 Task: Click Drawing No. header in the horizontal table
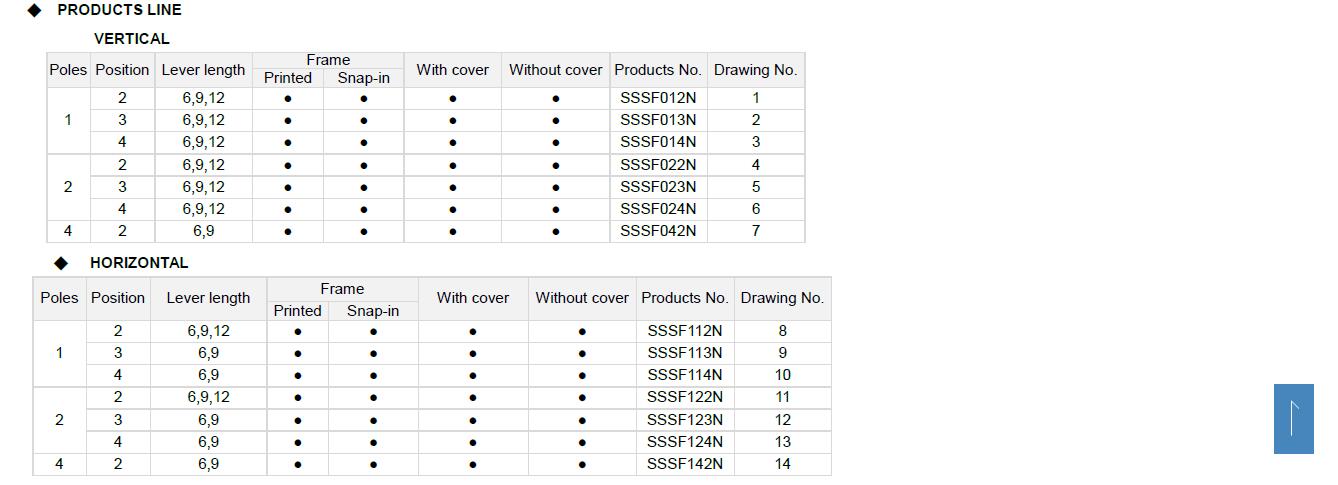click(x=782, y=298)
